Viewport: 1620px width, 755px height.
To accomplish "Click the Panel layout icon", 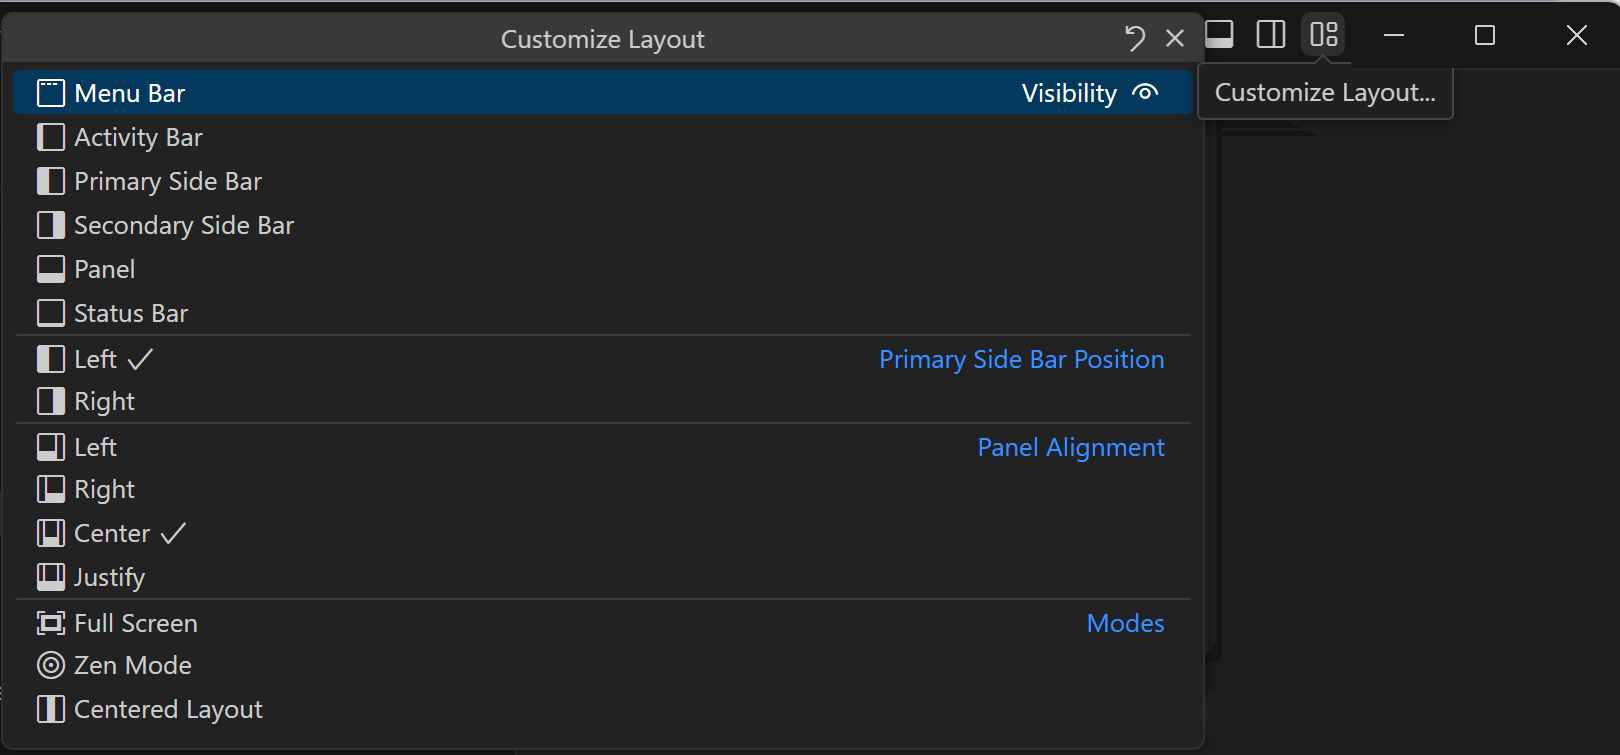I will 50,268.
